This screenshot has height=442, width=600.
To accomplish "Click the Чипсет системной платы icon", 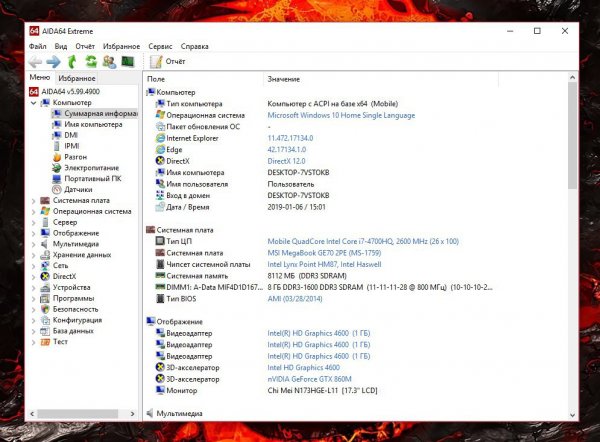I will [160, 264].
